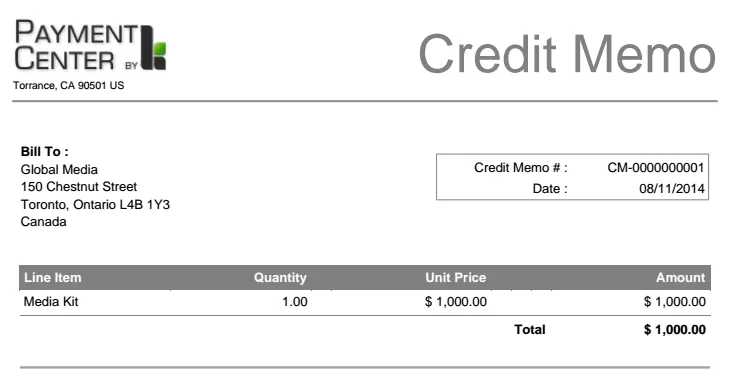This screenshot has height=378, width=730.
Task: Click the 150 Chestnut Street line
Action: (79, 187)
